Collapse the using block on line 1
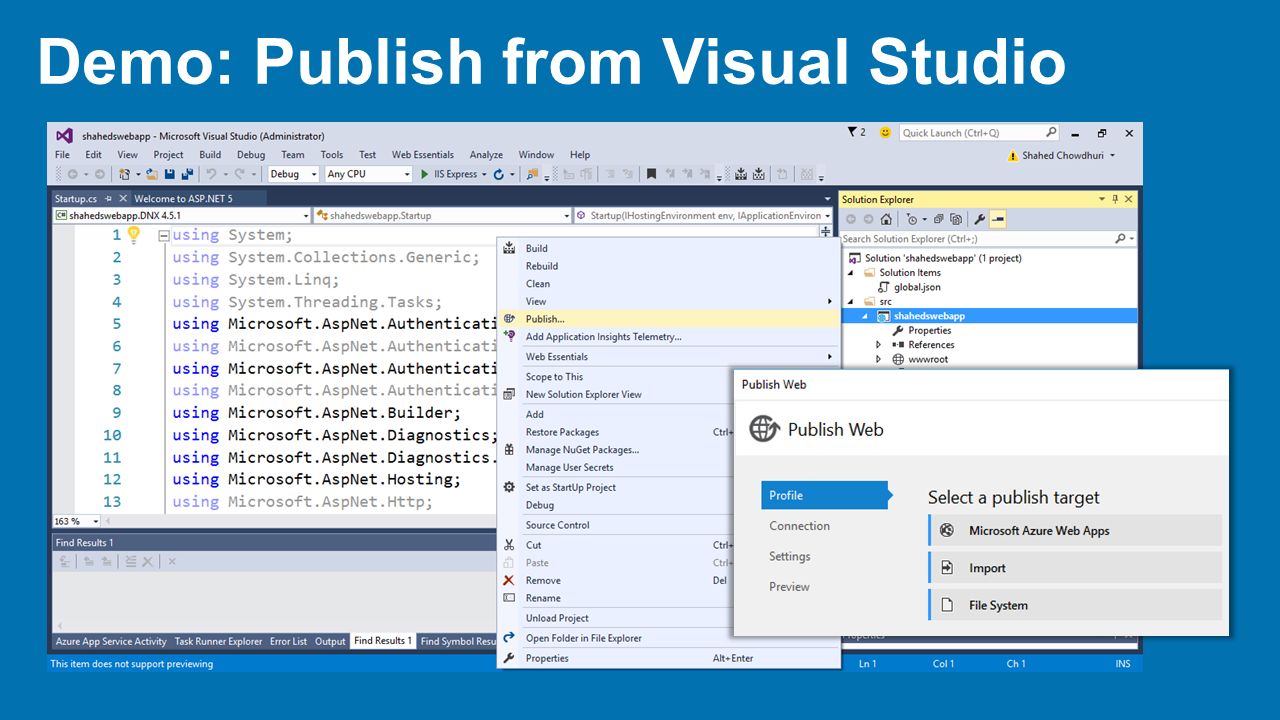The image size is (1280, 720). point(163,236)
